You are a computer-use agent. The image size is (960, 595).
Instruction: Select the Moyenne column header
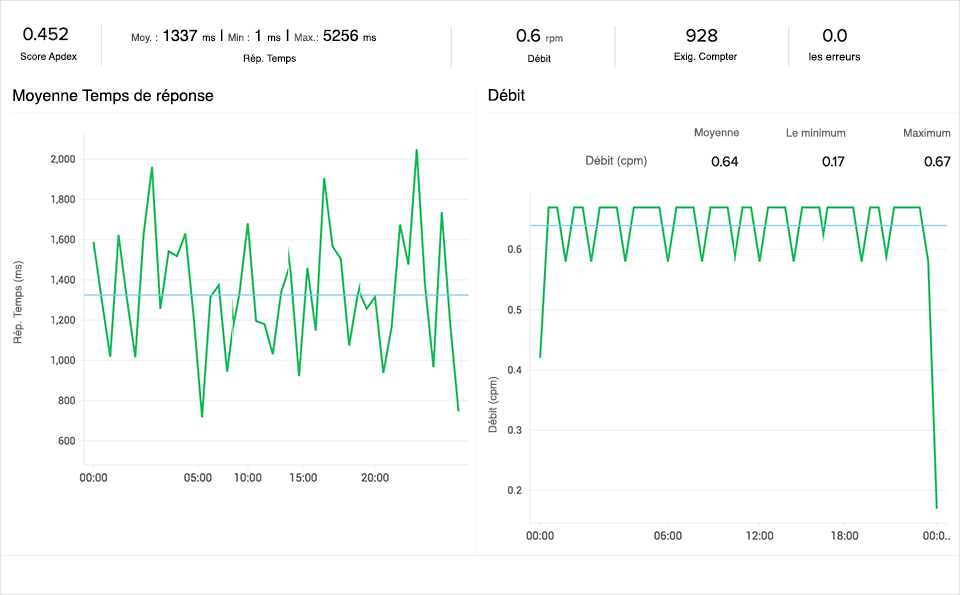[x=716, y=133]
